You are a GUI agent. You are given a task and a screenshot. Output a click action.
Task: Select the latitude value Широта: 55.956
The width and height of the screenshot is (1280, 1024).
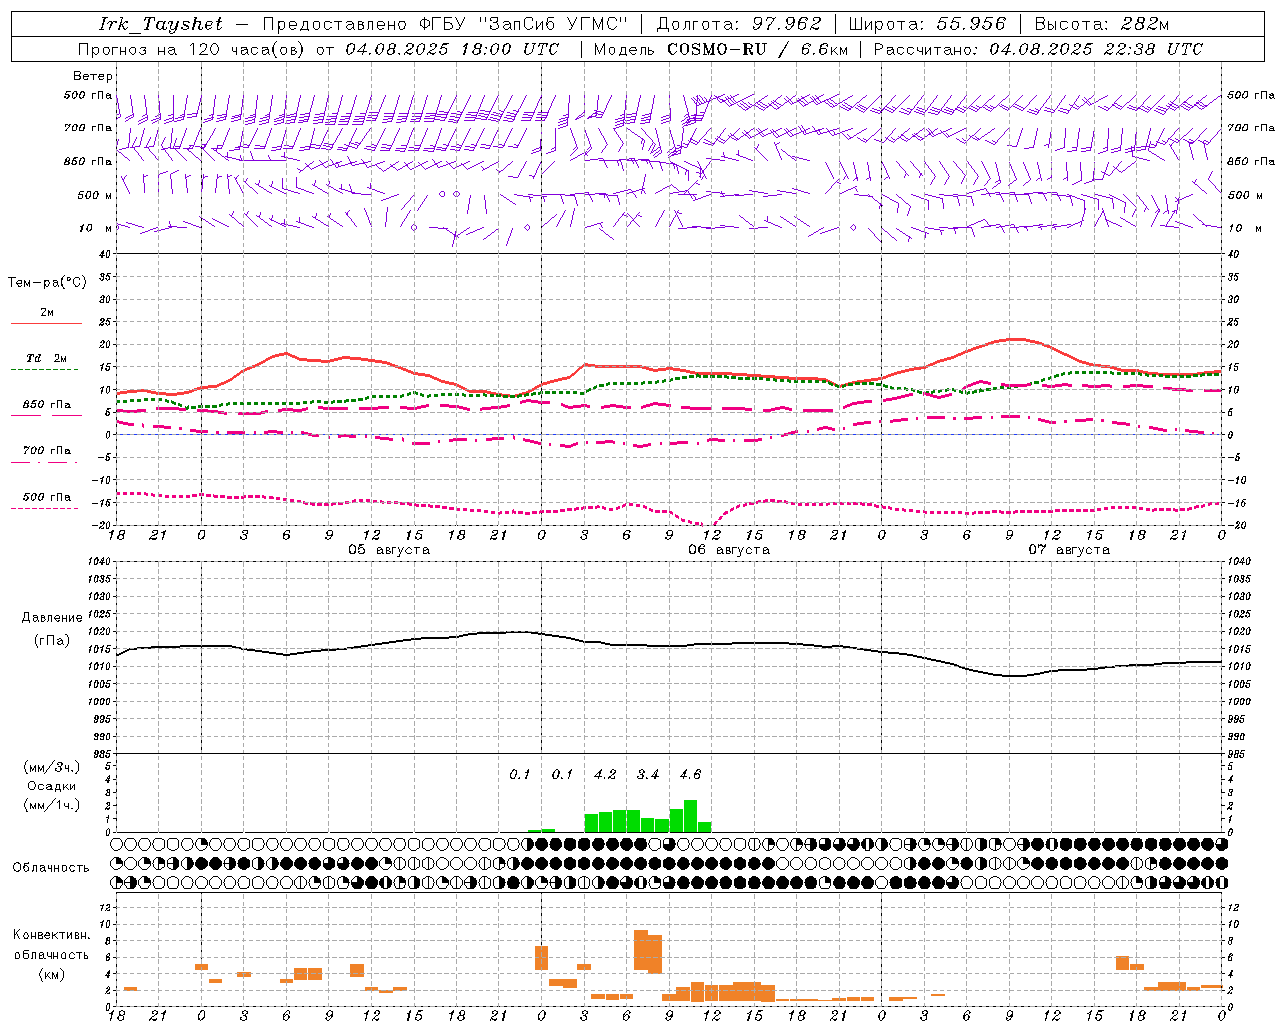[x=927, y=24]
